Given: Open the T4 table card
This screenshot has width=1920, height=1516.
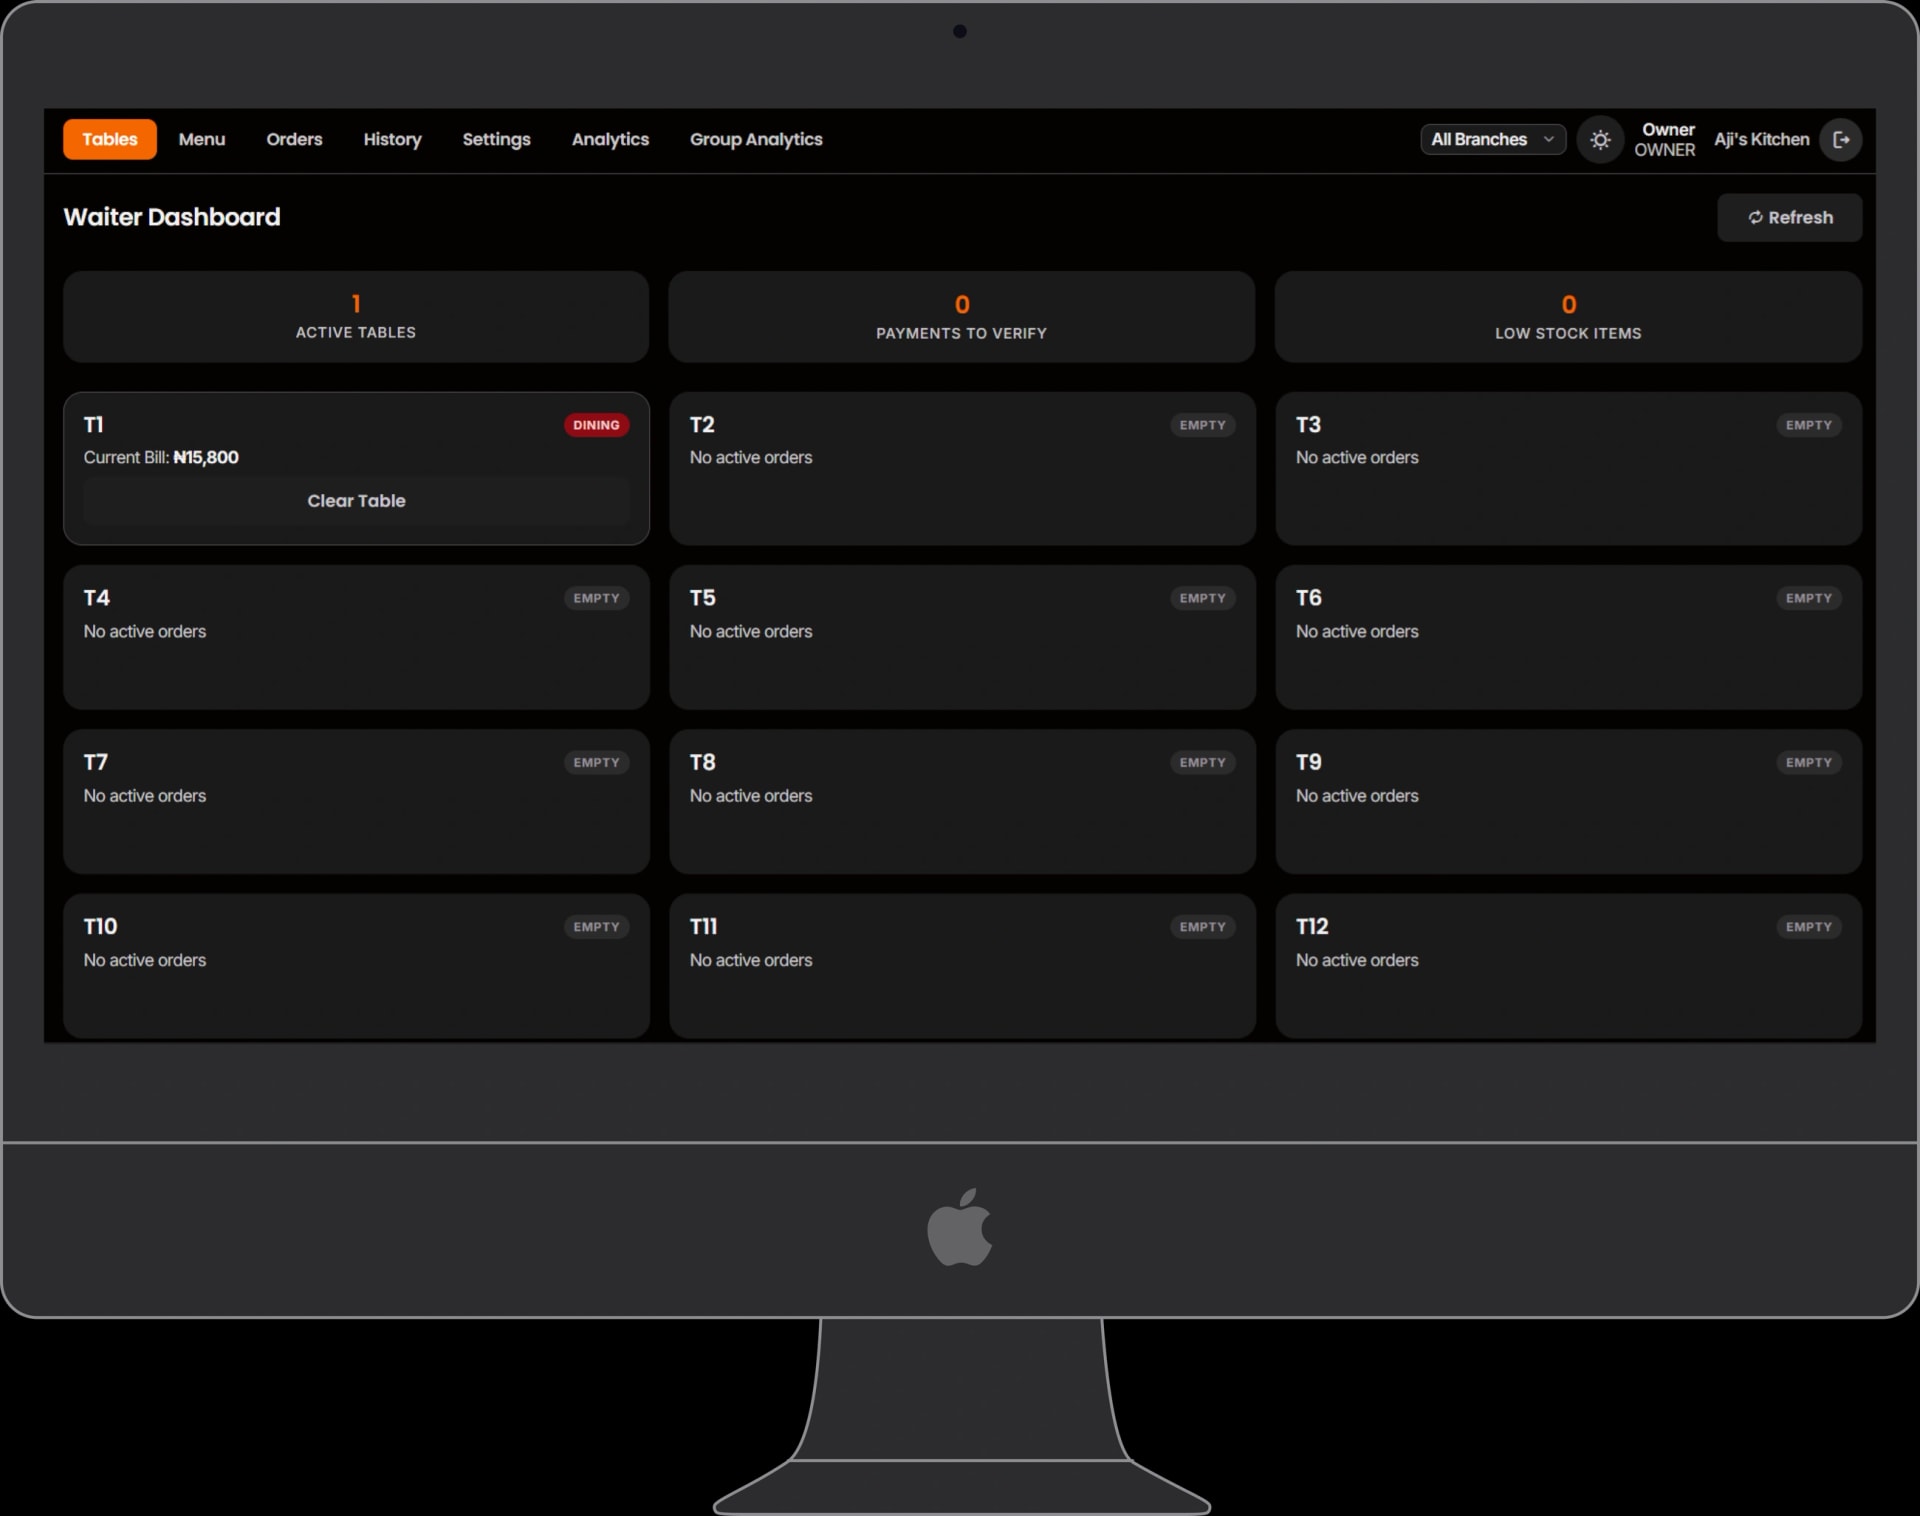Looking at the screenshot, I should pyautogui.click(x=356, y=638).
